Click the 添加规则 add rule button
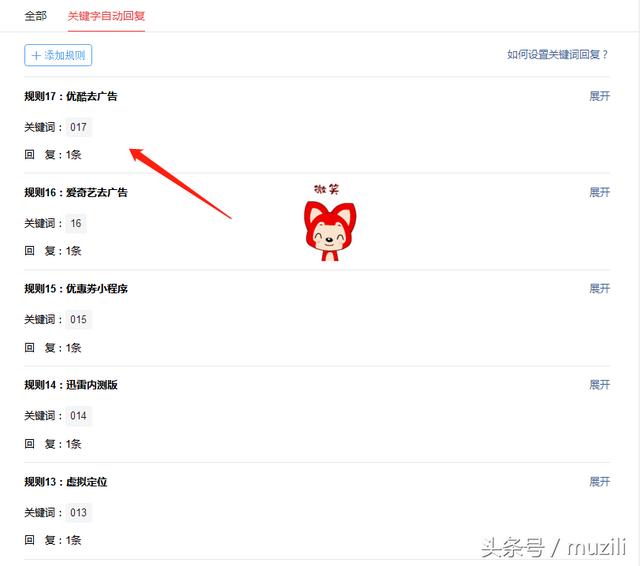640x566 pixels. (x=58, y=55)
